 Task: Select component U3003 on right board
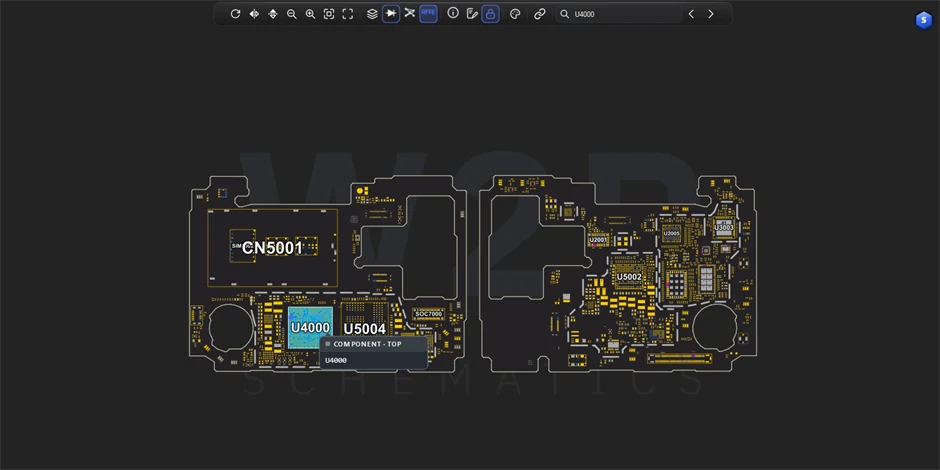click(x=724, y=227)
